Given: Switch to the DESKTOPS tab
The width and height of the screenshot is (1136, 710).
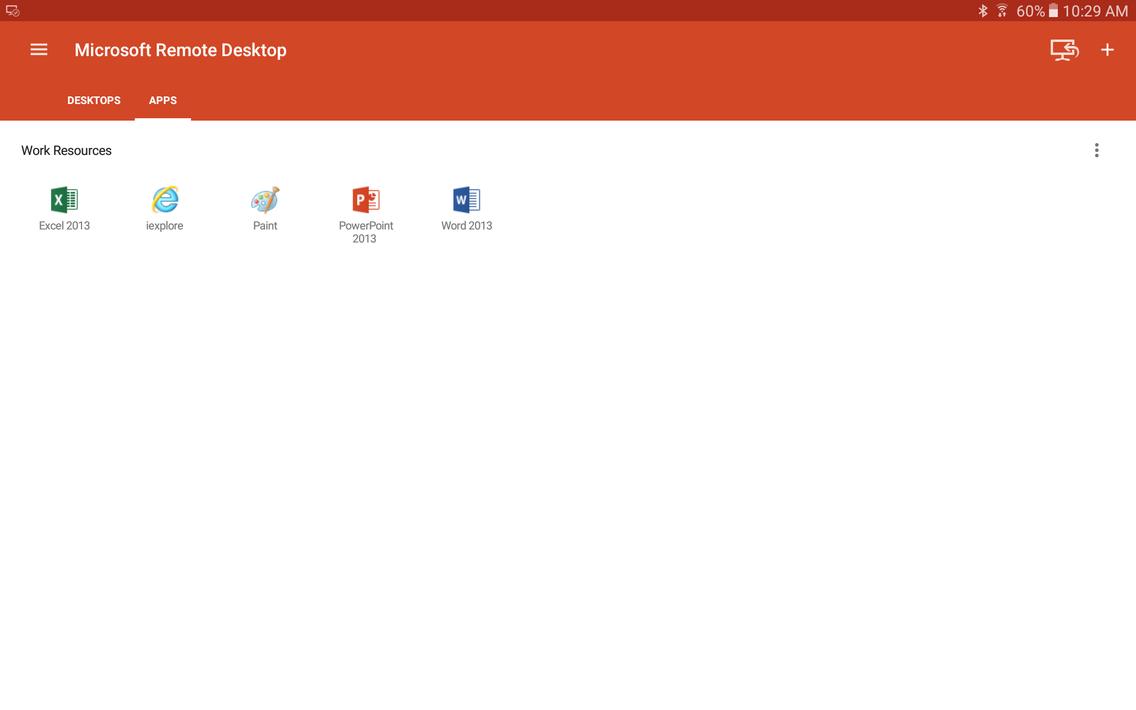Looking at the screenshot, I should 93,99.
